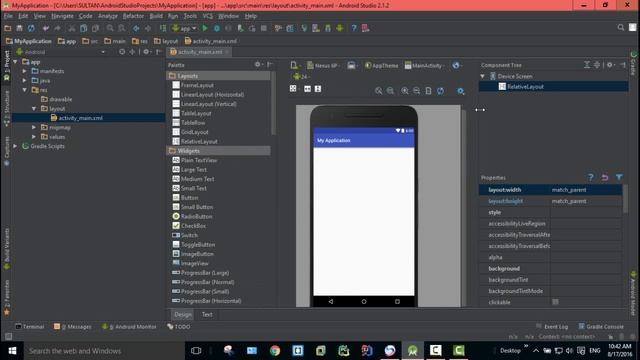Open API level 24 dropdown
The height and width of the screenshot is (360, 640).
click(x=302, y=76)
